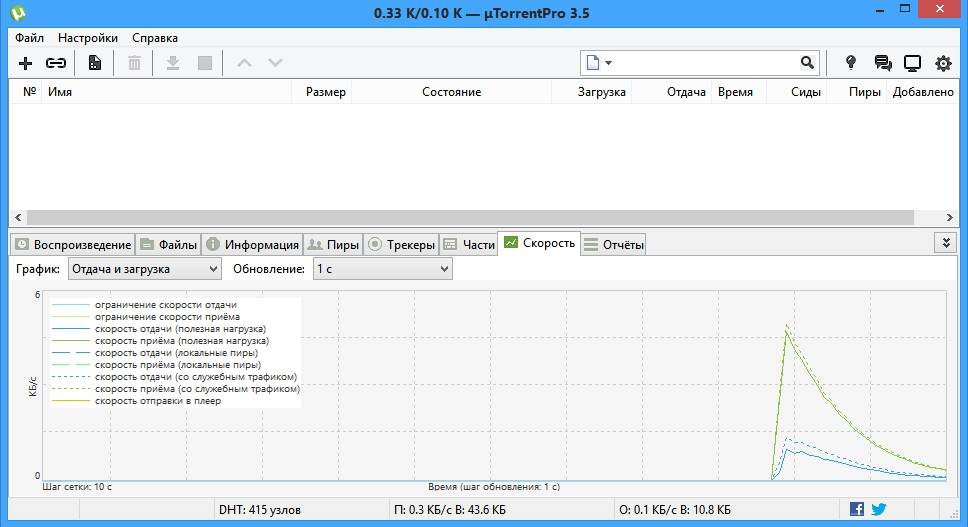968x527 pixels.
Task: Open the search provider page dropdown
Action: click(x=599, y=62)
